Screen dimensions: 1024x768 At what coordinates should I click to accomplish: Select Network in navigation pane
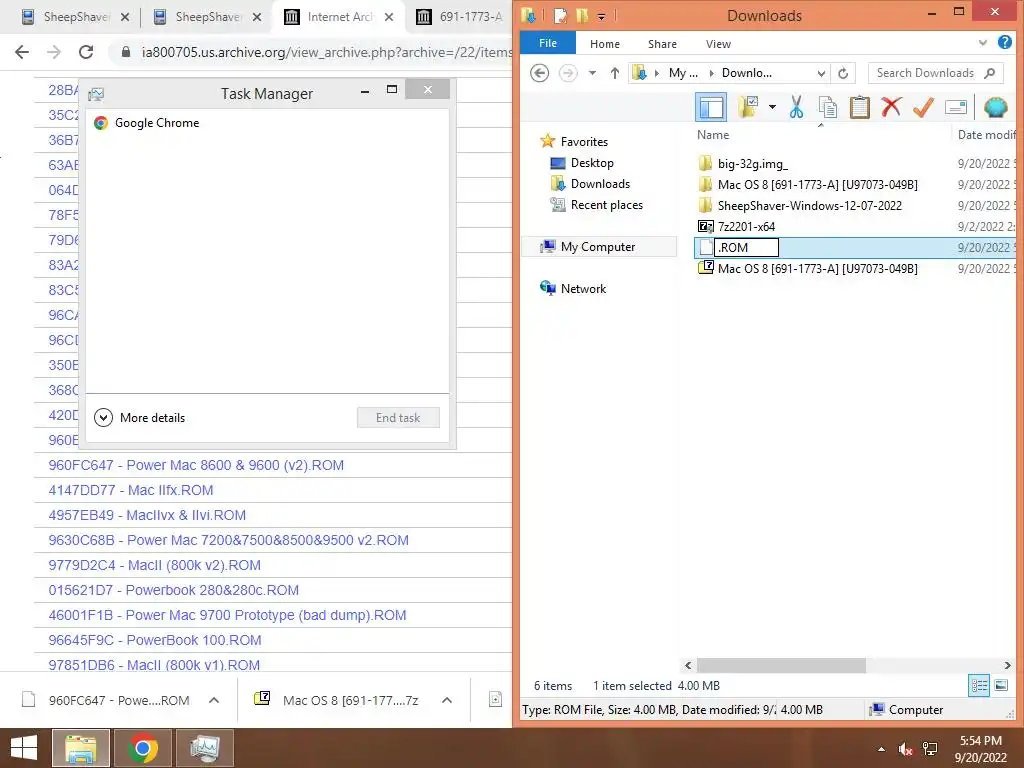[583, 289]
